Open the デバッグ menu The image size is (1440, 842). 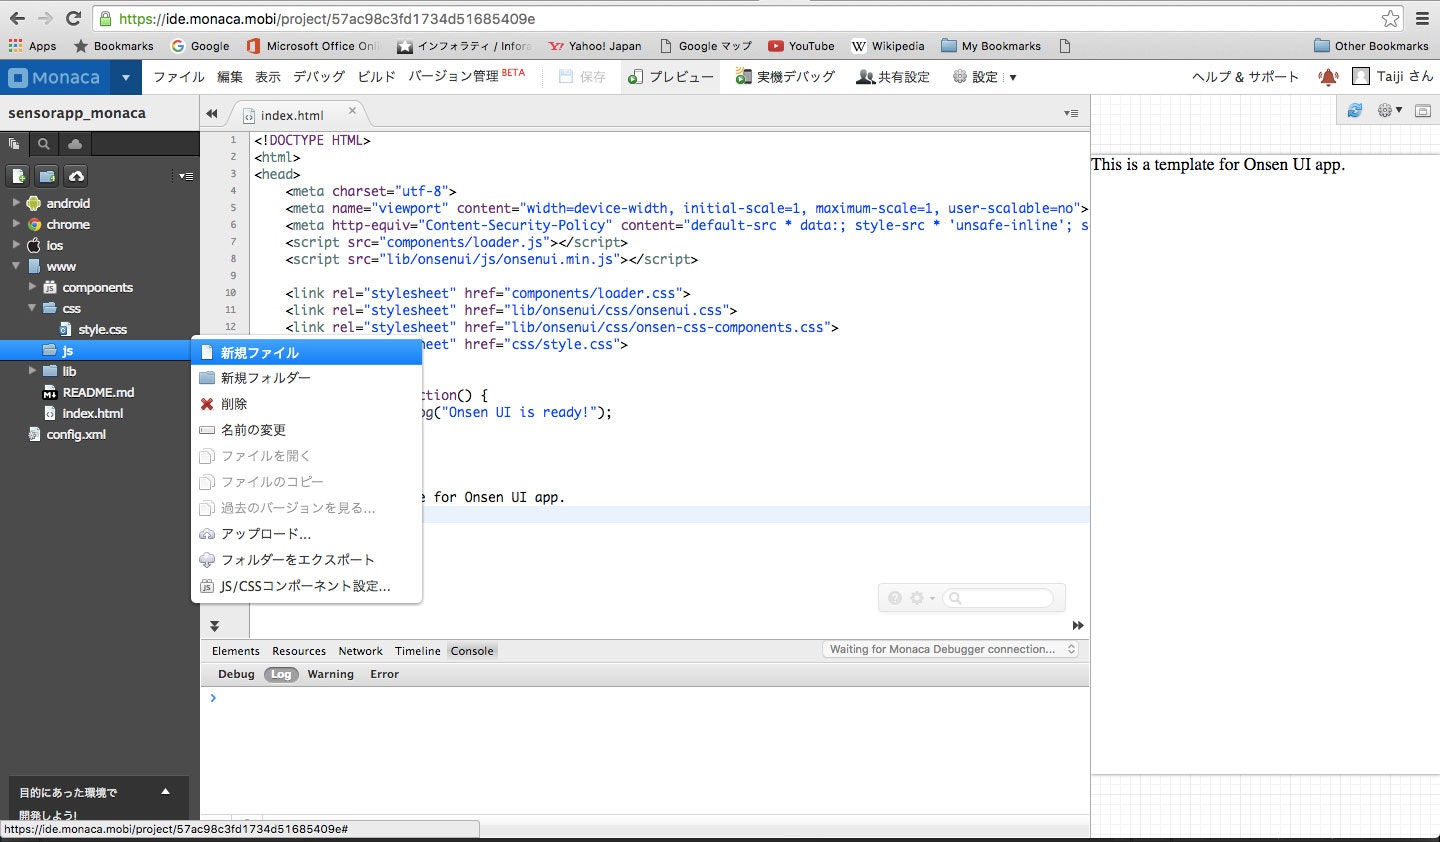[x=319, y=77]
